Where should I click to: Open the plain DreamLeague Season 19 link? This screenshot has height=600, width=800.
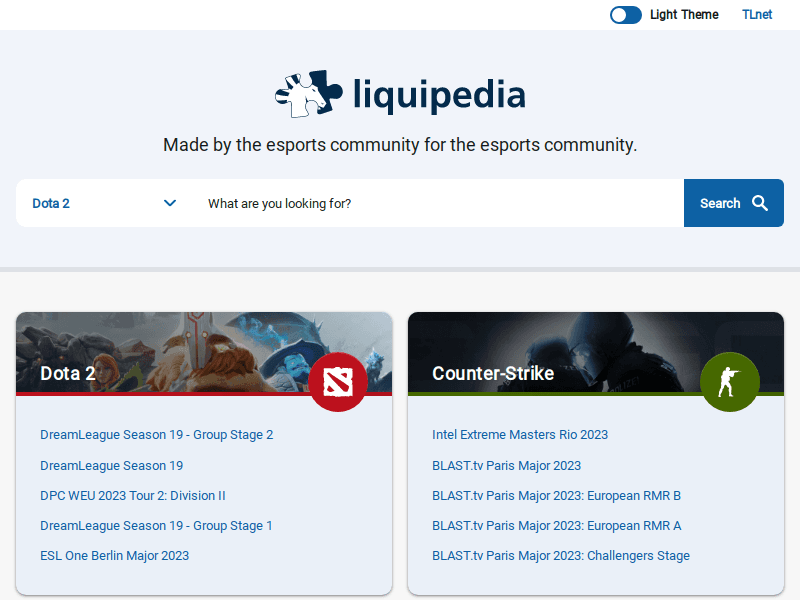112,466
